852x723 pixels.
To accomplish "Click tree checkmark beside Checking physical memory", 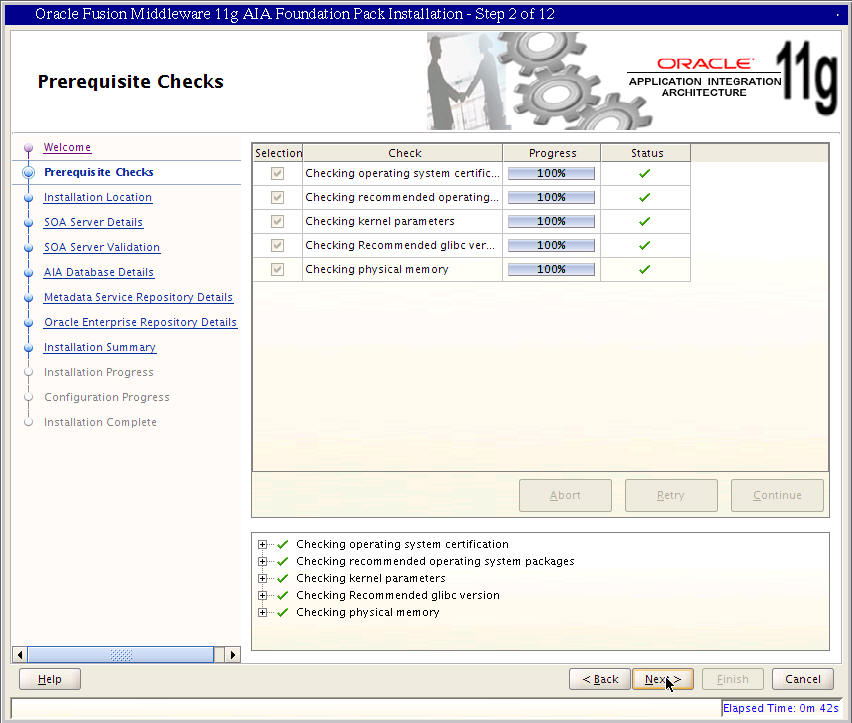I will click(x=283, y=612).
